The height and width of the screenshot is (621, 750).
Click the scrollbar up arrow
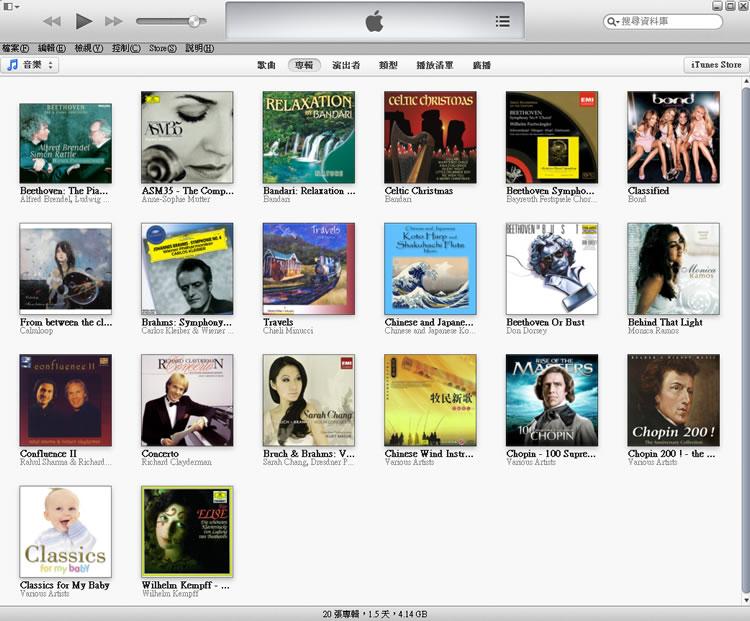746,82
